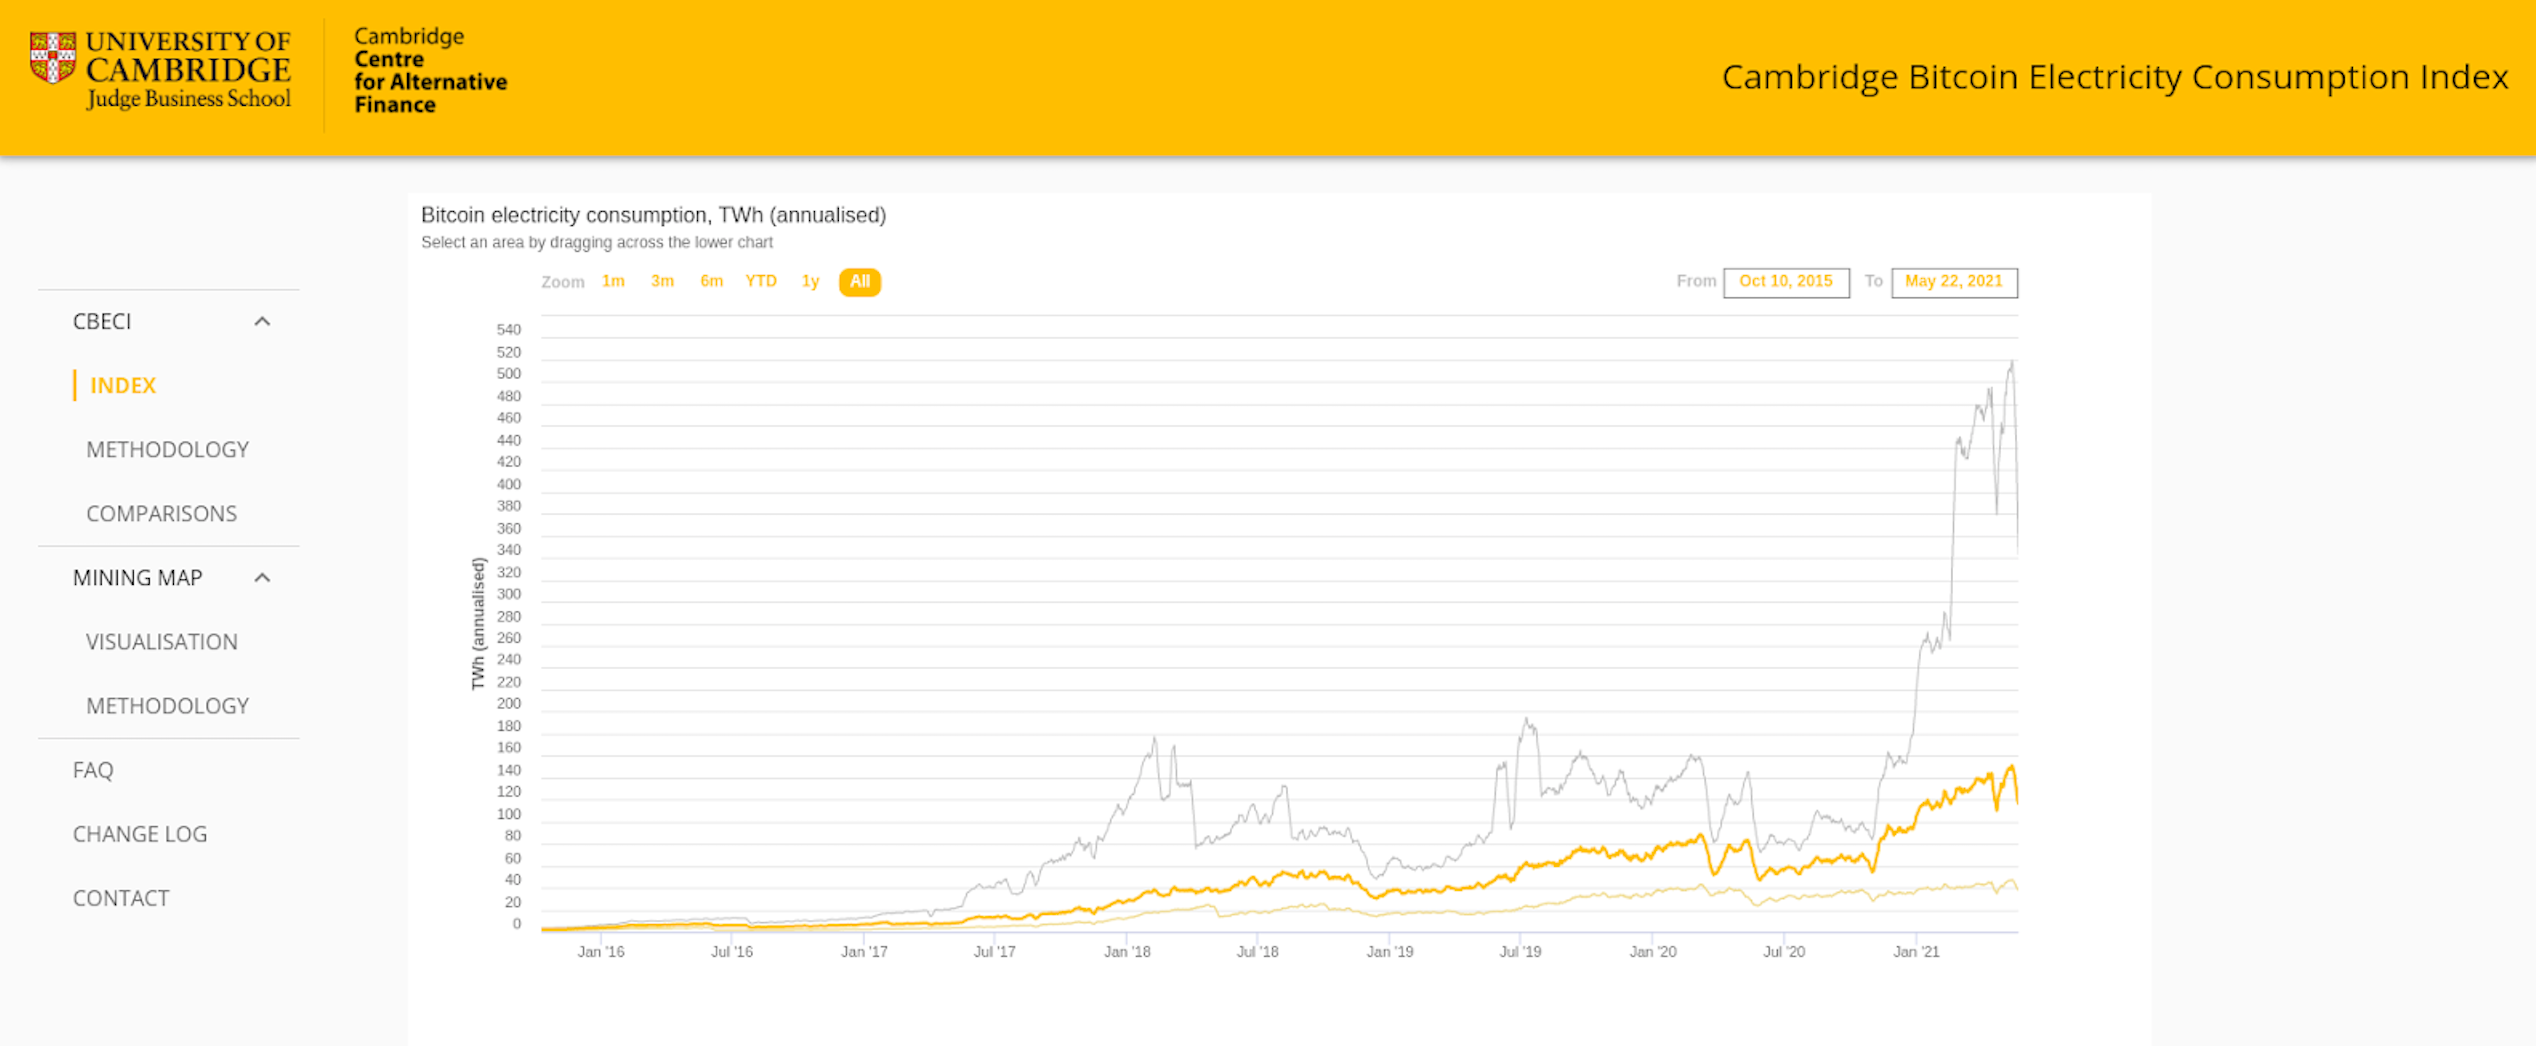Click the Jul '16 x-axis label
Viewport: 2536px width, 1046px height.
tap(732, 951)
